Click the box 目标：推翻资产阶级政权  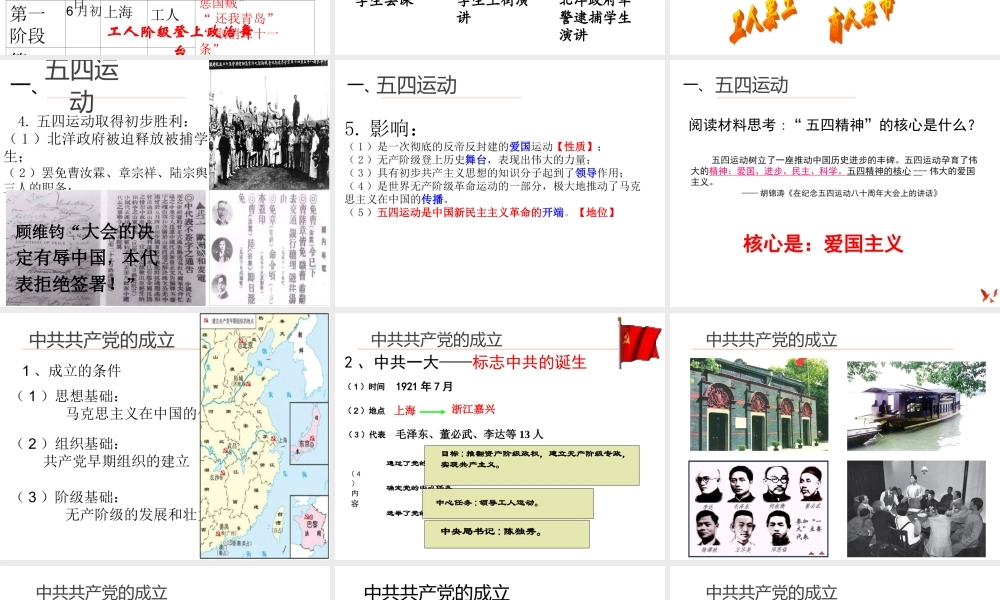[x=532, y=465]
